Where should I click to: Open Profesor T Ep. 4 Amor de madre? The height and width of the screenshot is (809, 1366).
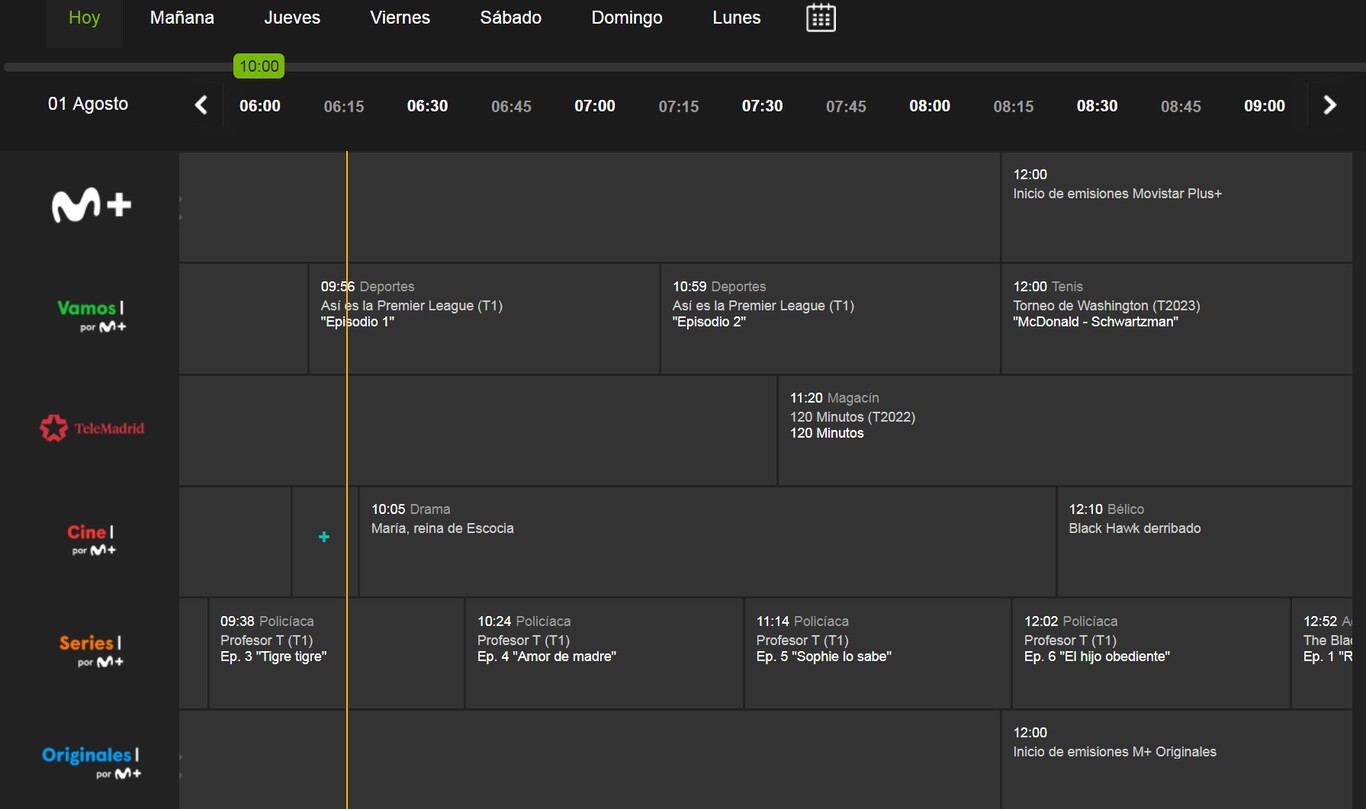point(604,654)
